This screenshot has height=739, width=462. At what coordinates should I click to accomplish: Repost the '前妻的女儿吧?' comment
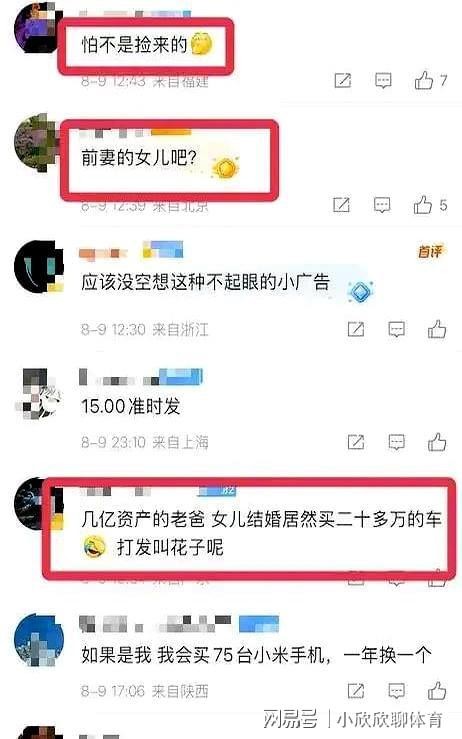341,205
